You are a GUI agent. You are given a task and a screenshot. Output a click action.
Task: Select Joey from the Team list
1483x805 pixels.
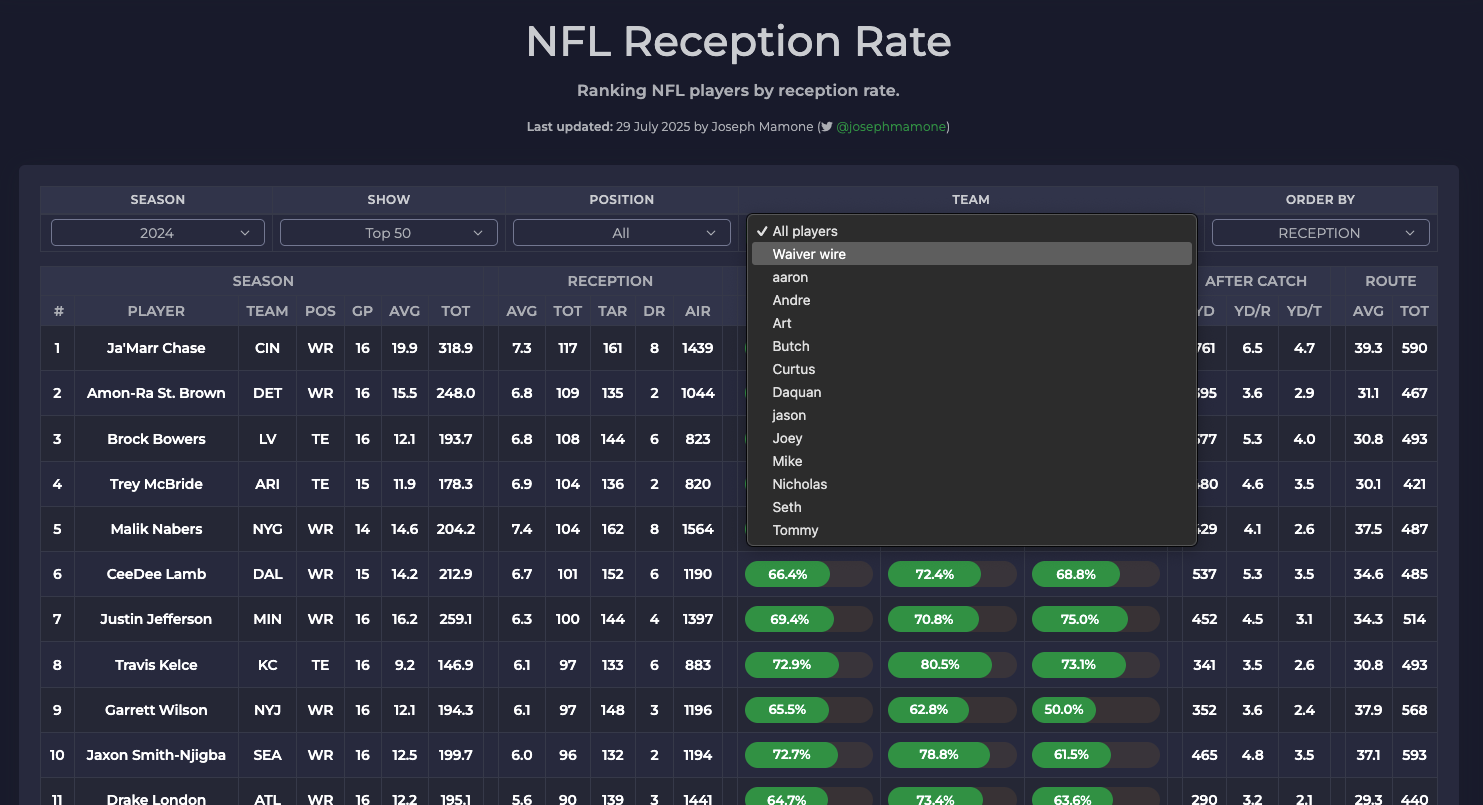[x=971, y=438]
